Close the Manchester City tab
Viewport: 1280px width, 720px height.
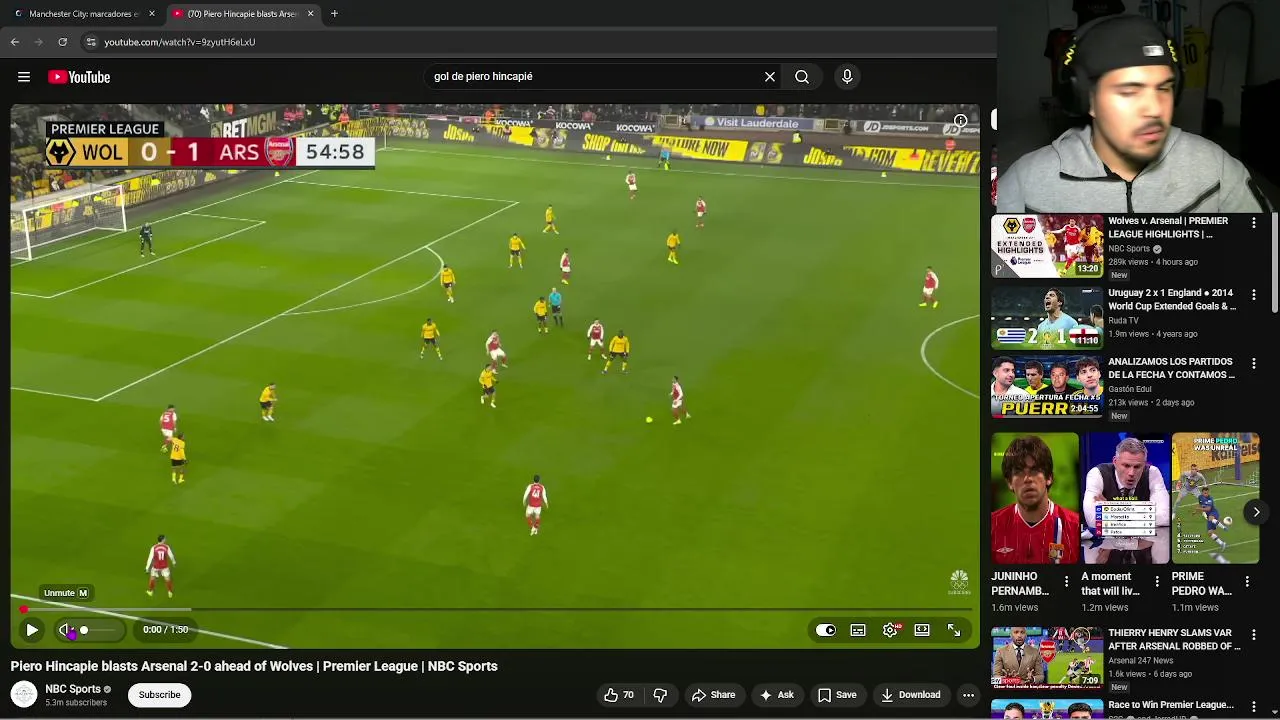(152, 14)
